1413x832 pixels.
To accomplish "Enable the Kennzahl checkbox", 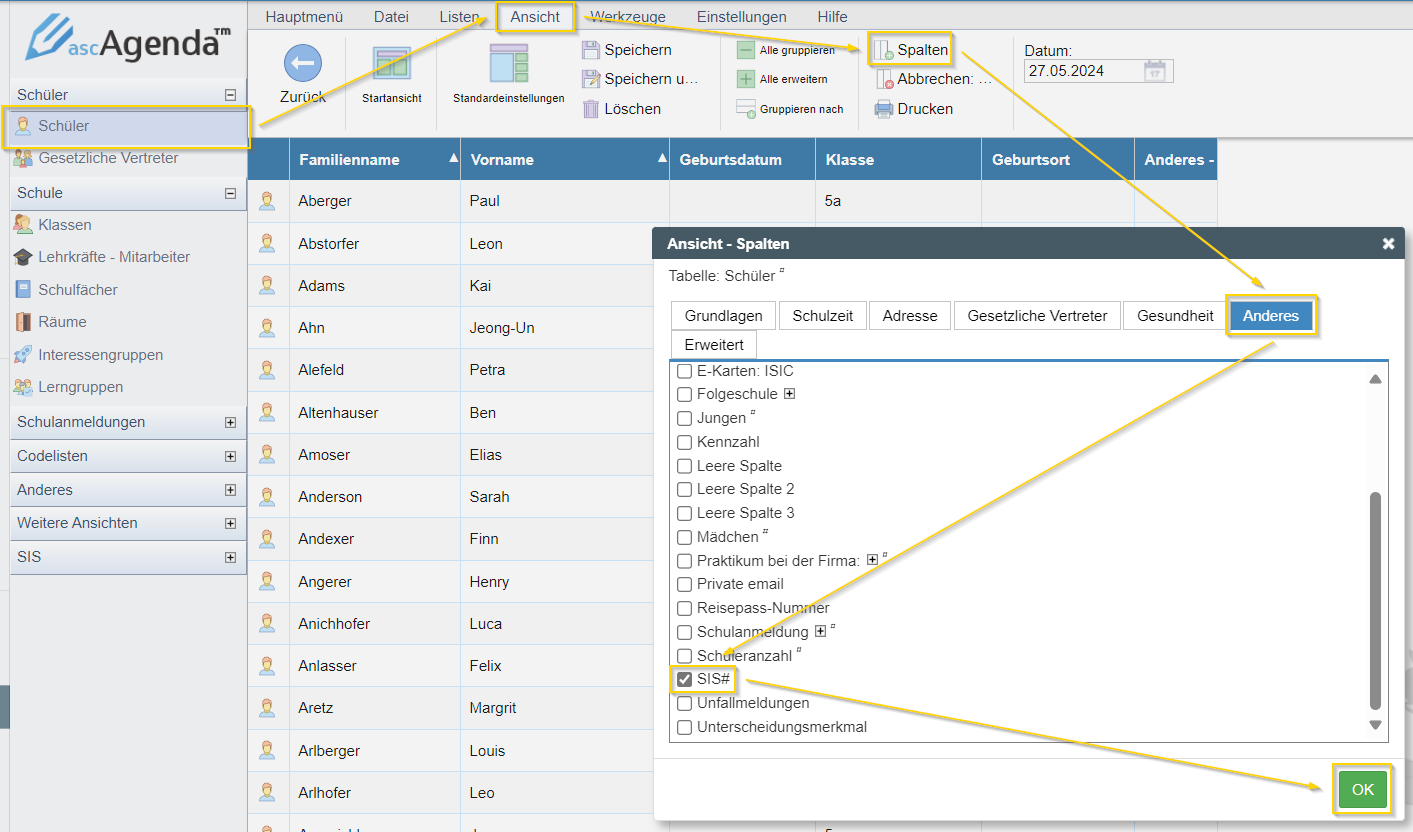I will [x=685, y=442].
